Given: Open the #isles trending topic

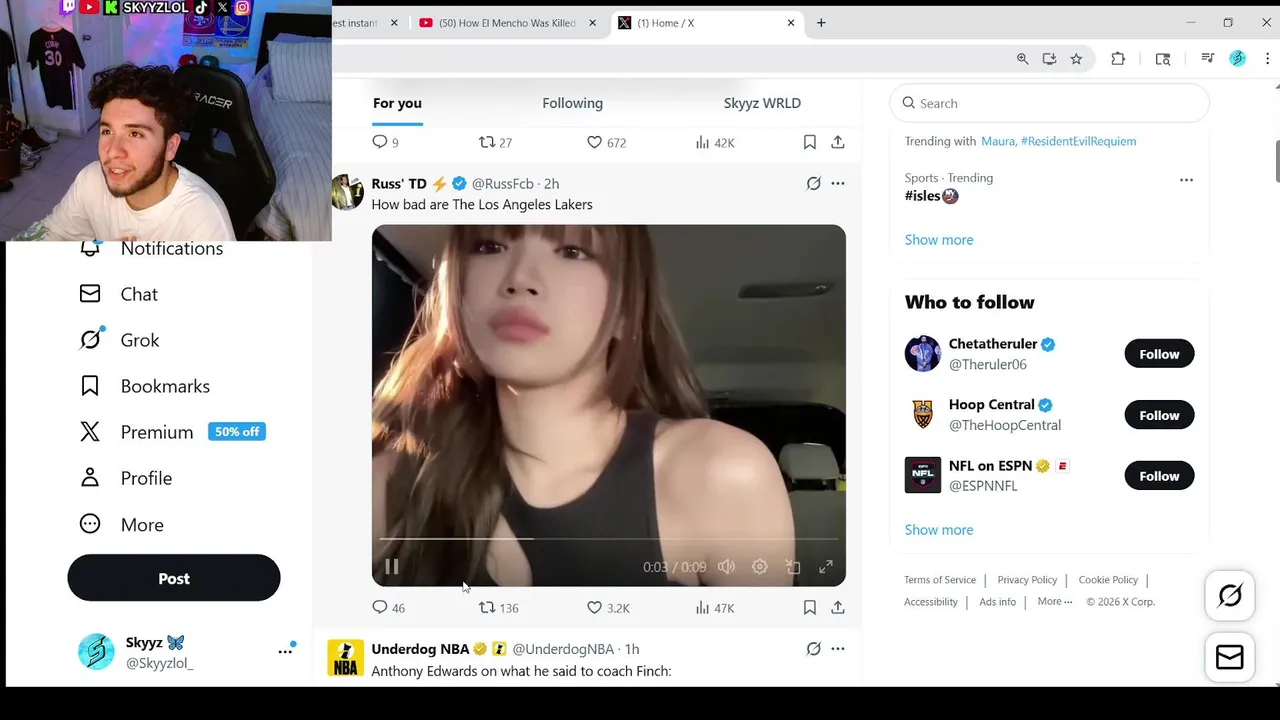Looking at the screenshot, I should [x=931, y=196].
